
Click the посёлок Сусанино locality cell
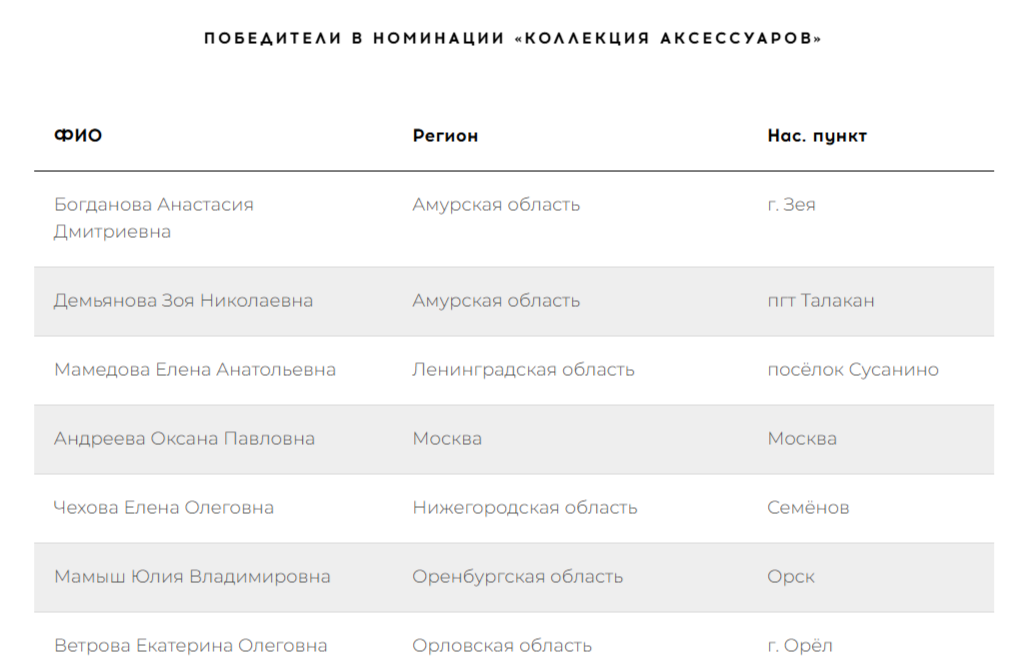(x=853, y=370)
